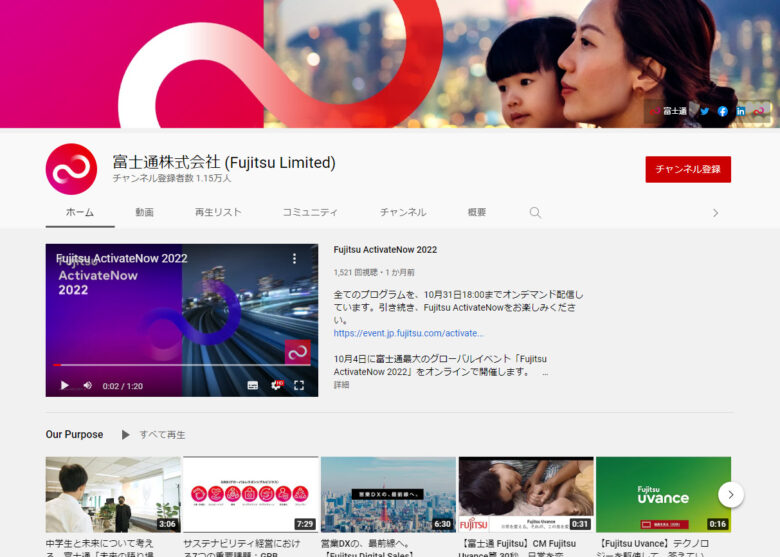
Task: Open the 【Fujitsu Uvance】テクノロ video title
Action: pos(653,548)
